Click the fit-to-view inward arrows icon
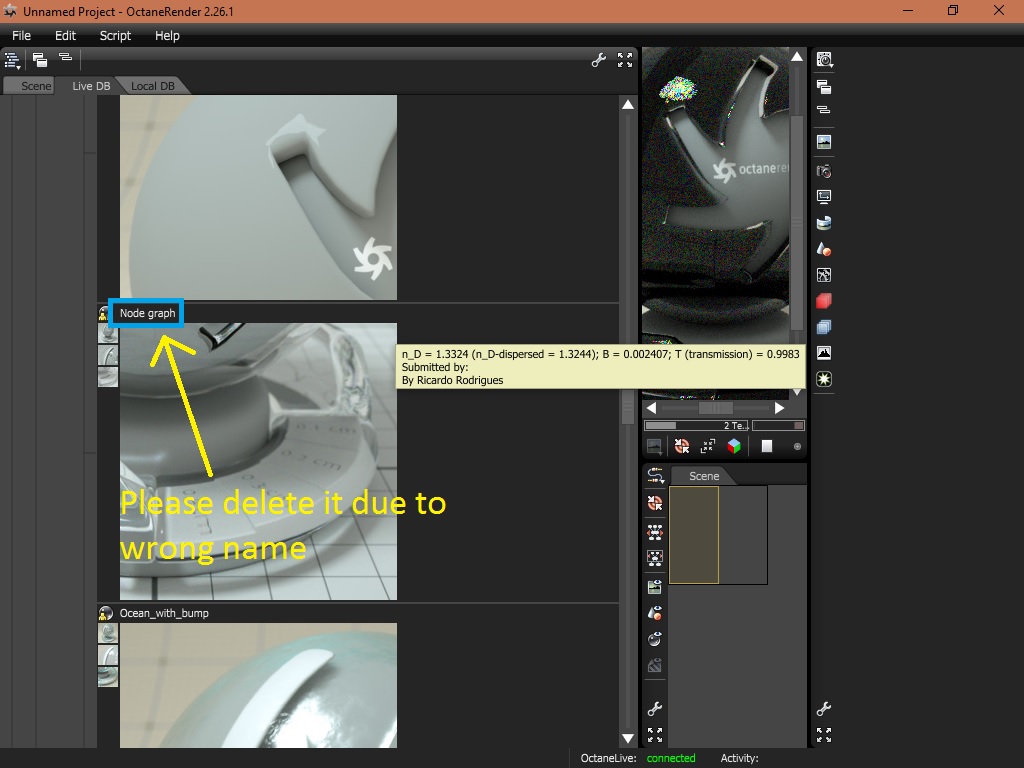This screenshot has height=768, width=1024. coord(707,446)
